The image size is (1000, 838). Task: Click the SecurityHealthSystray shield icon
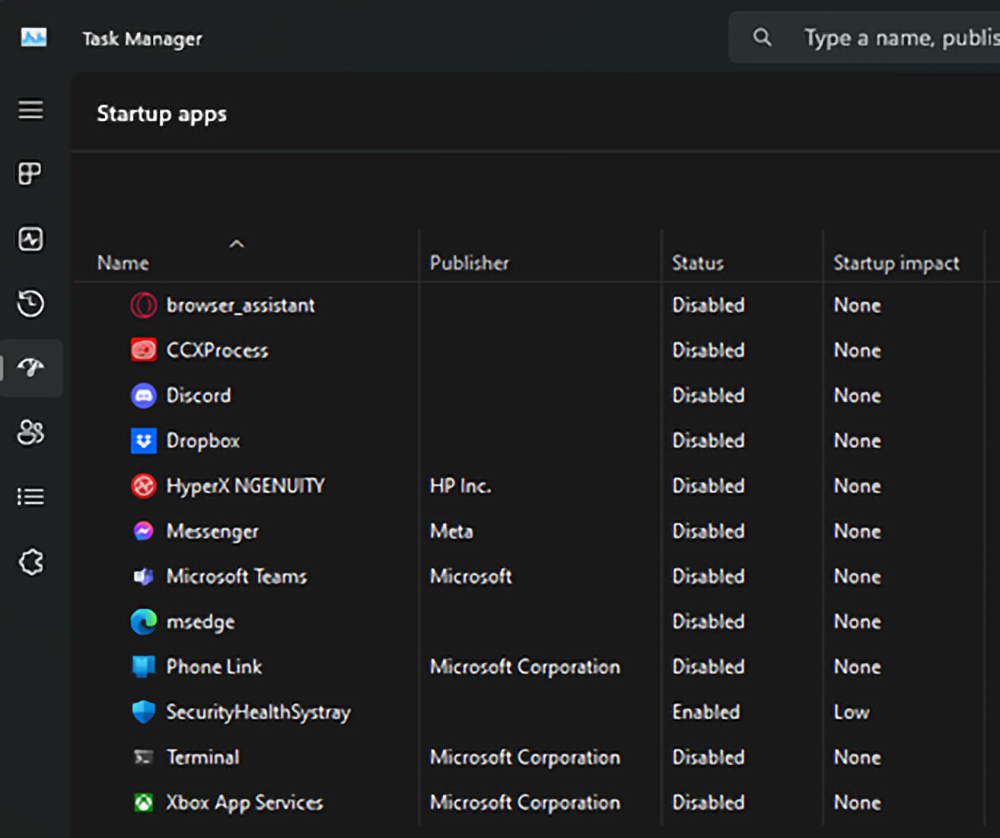(143, 712)
